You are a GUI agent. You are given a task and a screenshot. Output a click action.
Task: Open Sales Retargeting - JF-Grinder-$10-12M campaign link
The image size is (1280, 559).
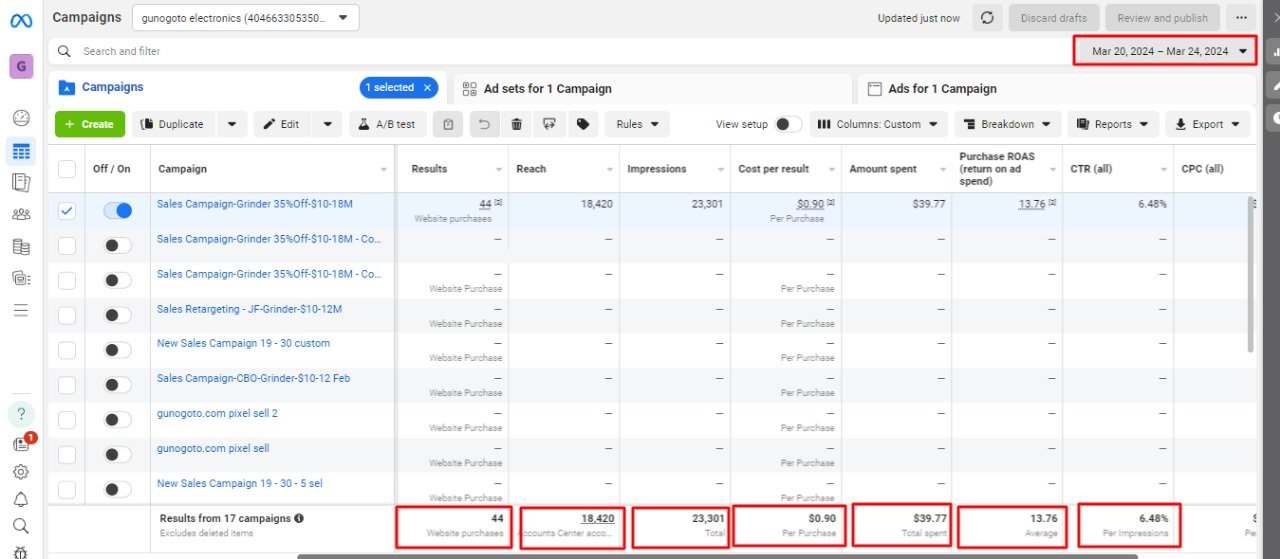pyautogui.click(x=249, y=309)
